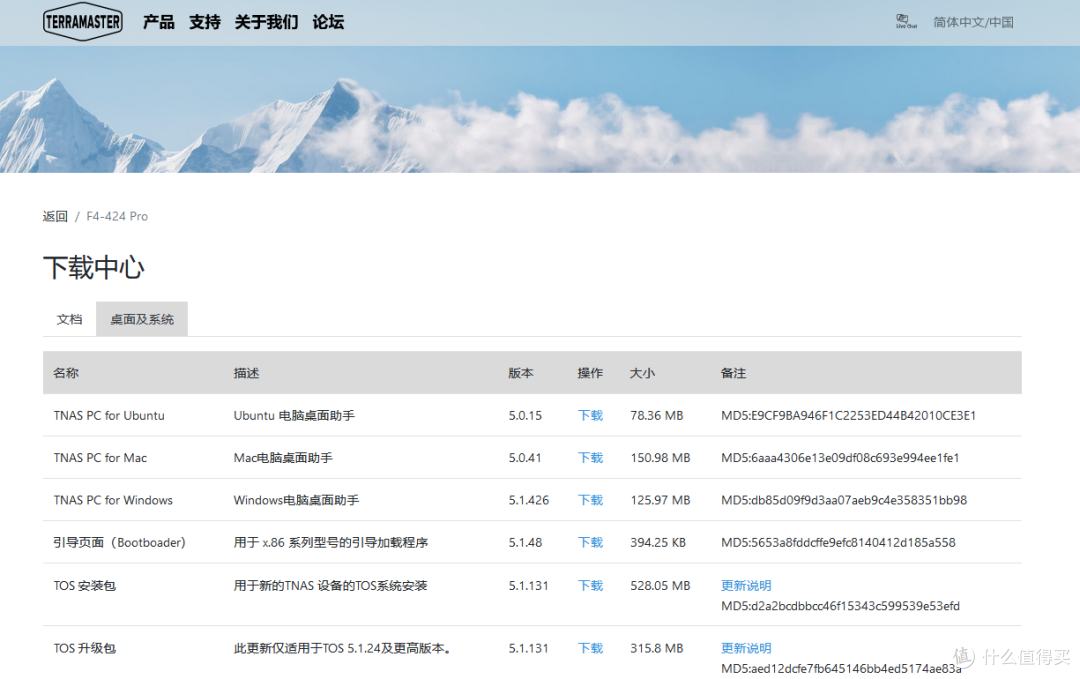Image resolution: width=1080 pixels, height=679 pixels.
Task: Click the 名称 column header
Action: click(66, 373)
